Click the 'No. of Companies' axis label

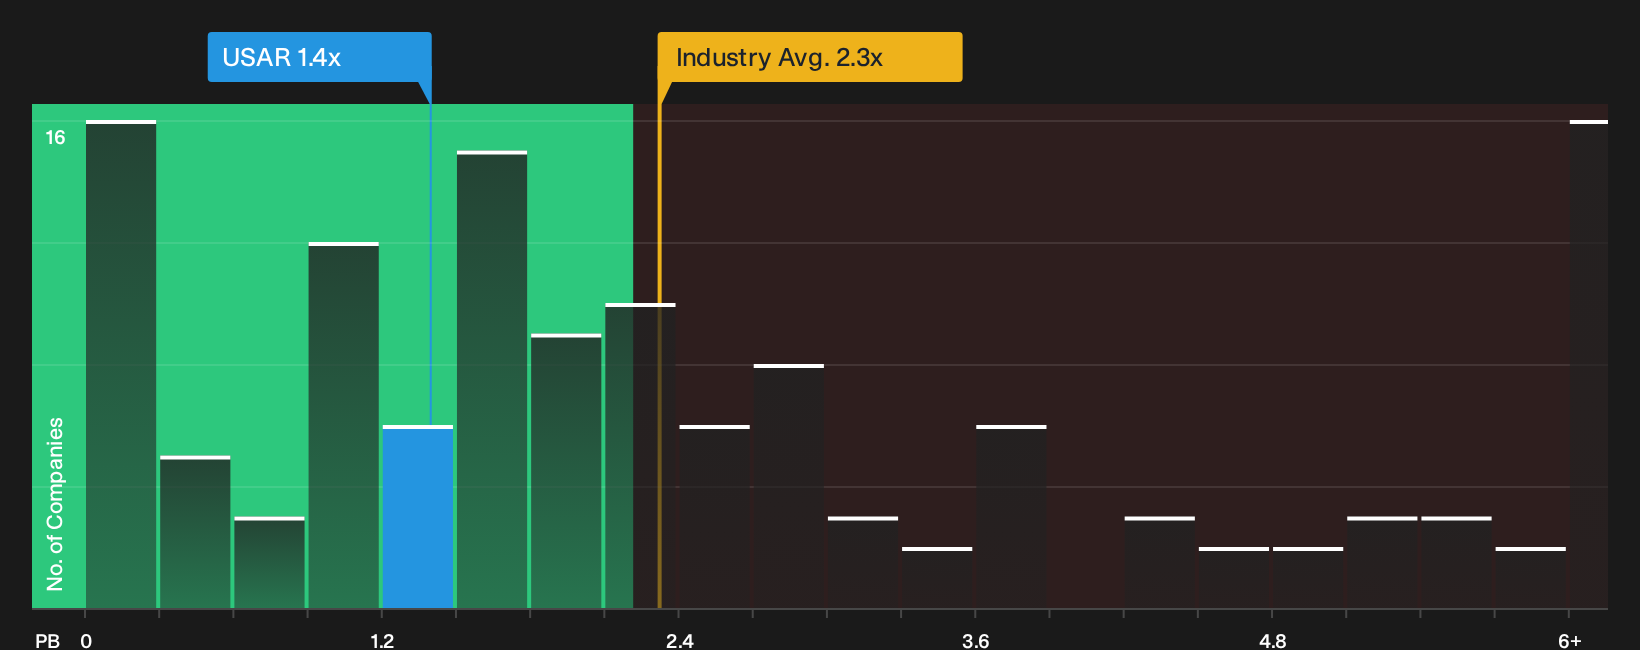(55, 504)
